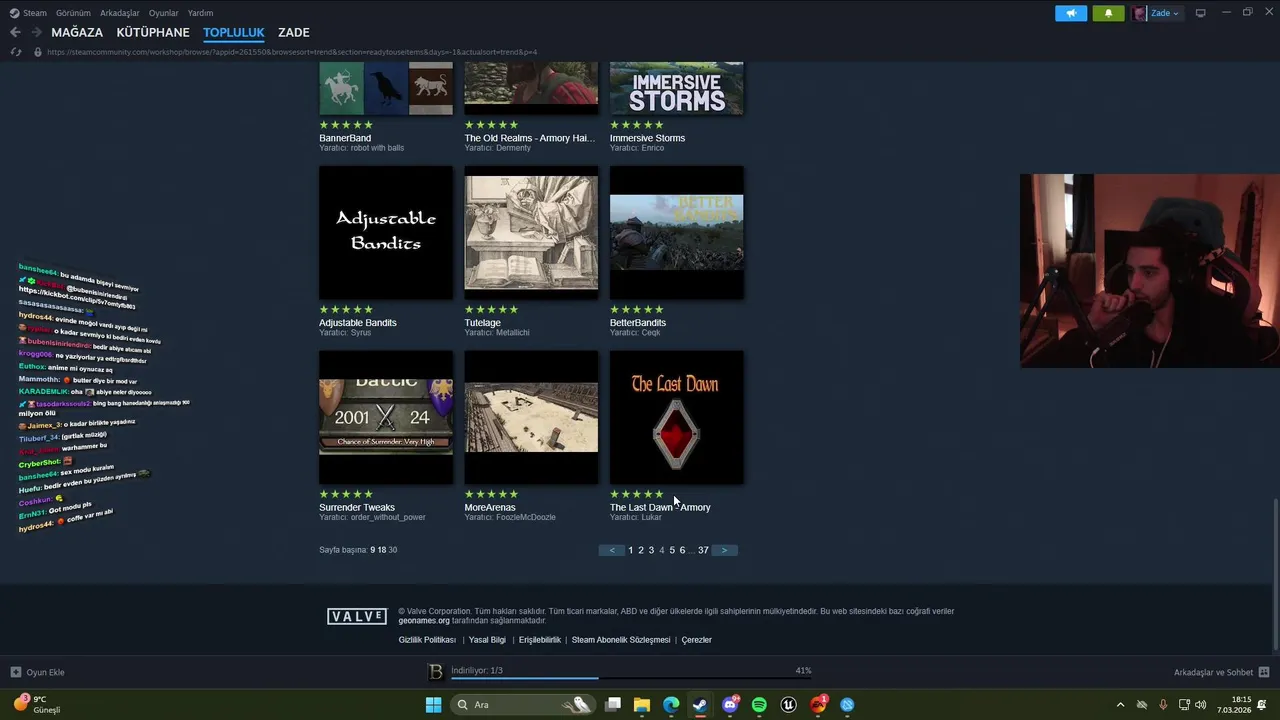
Task: Jump to last page 37
Action: [x=703, y=550]
